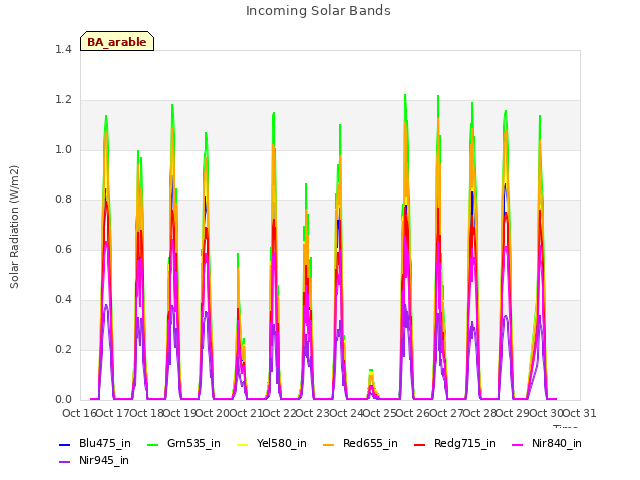Click the 1.2 y-axis tick label

point(63,100)
